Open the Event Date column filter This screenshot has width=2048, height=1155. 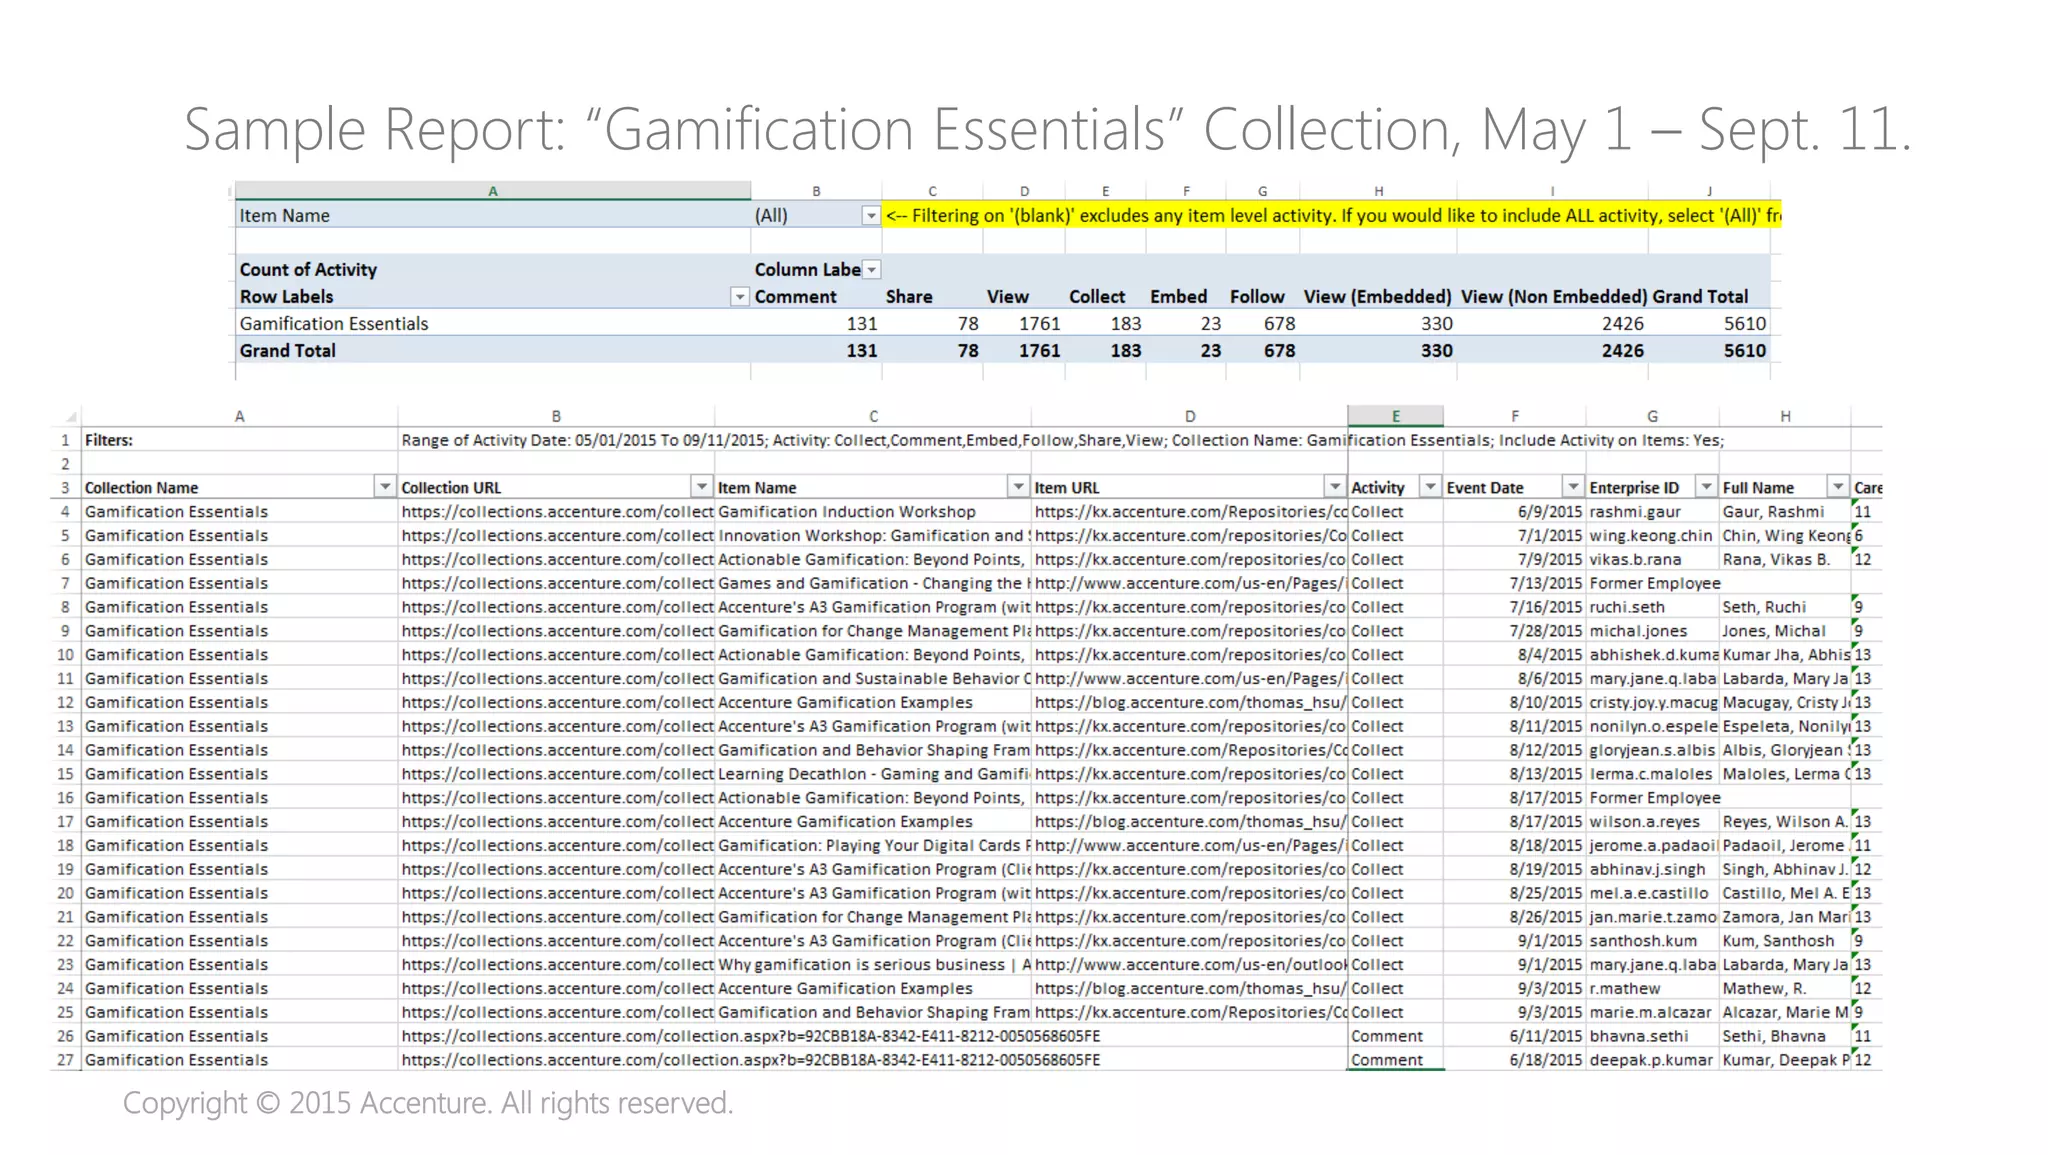coord(1573,487)
